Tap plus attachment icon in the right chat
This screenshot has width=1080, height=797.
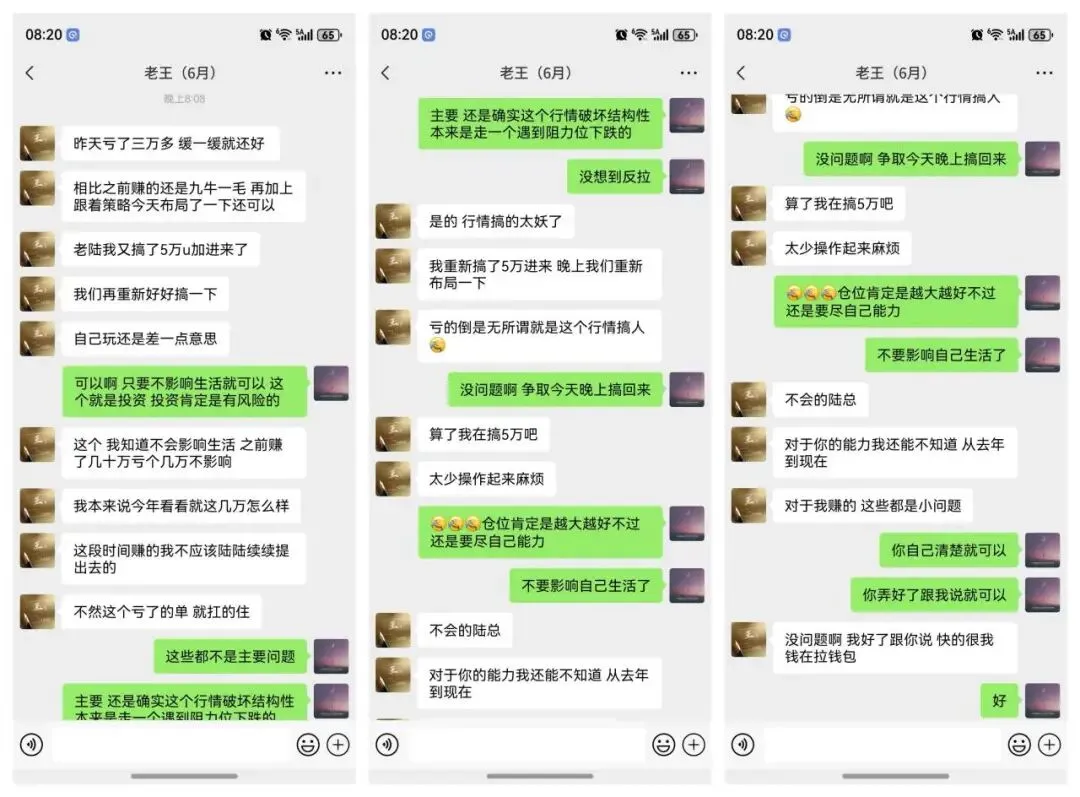(x=1049, y=745)
